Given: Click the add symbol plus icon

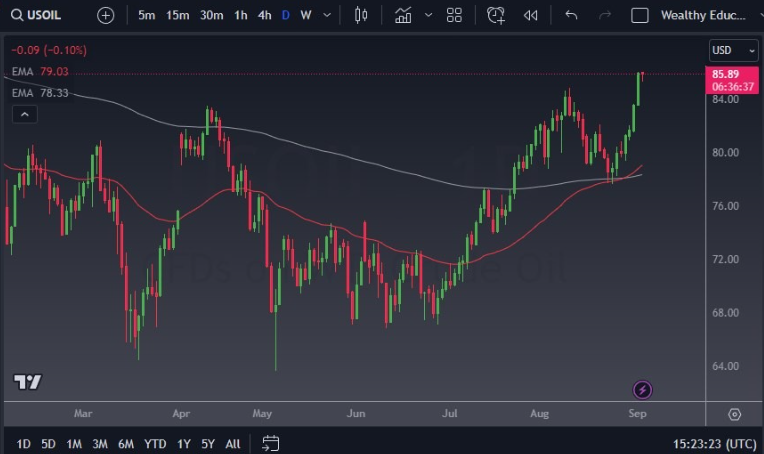Looking at the screenshot, I should pos(106,15).
